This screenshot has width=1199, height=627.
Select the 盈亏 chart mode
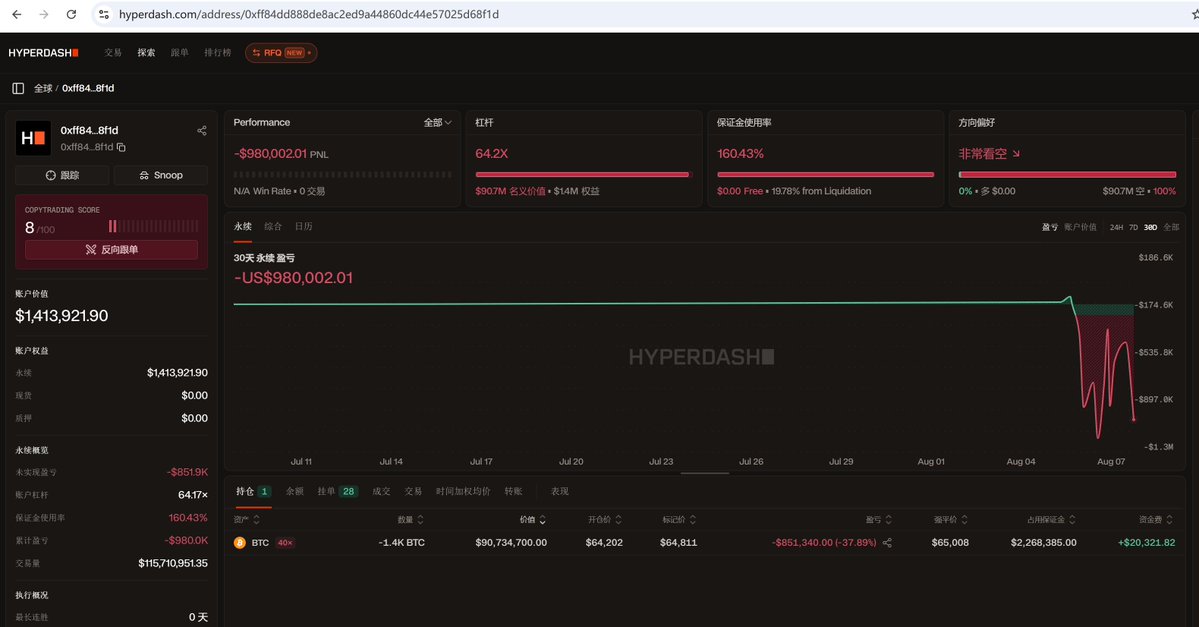click(1050, 227)
